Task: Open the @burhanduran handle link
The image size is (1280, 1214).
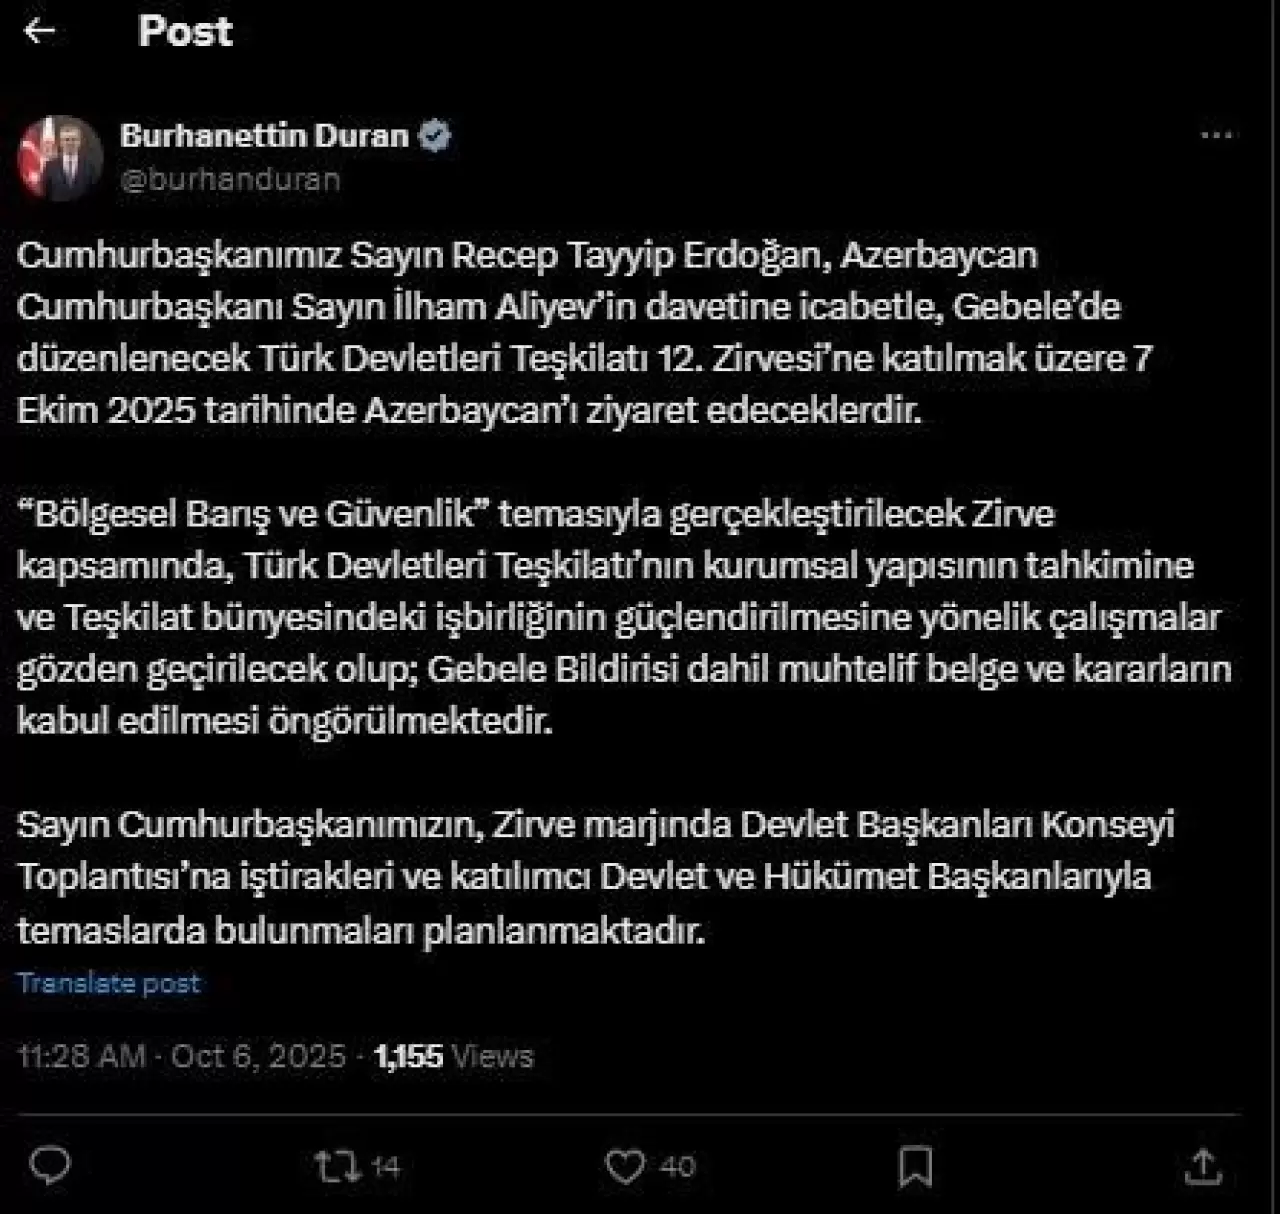Action: [231, 180]
